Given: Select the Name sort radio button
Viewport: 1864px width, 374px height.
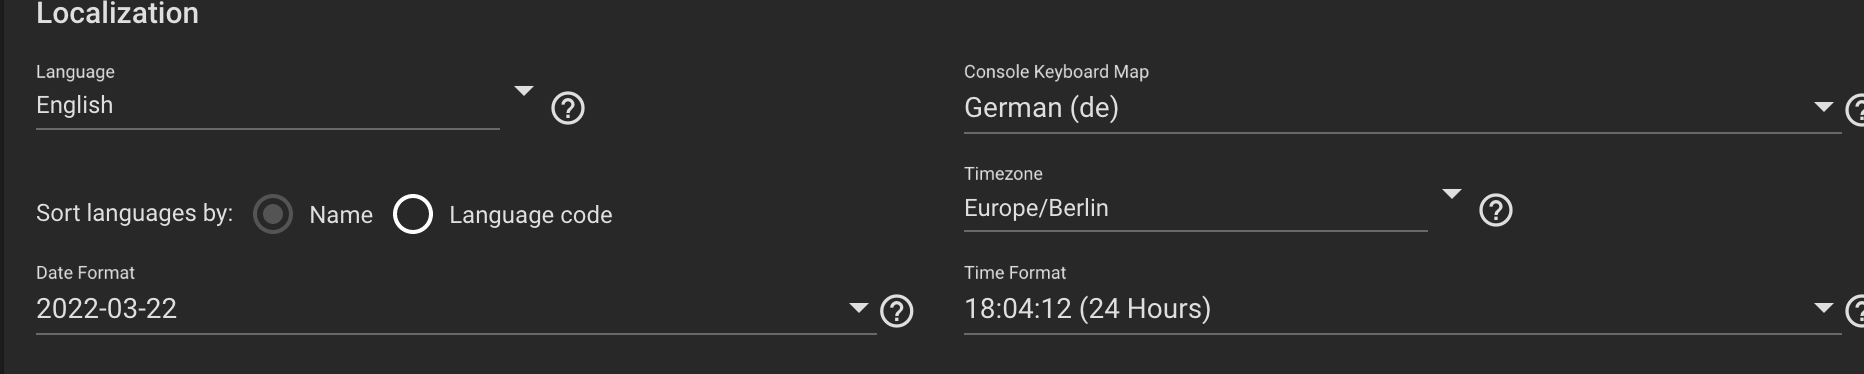Looking at the screenshot, I should [x=273, y=214].
